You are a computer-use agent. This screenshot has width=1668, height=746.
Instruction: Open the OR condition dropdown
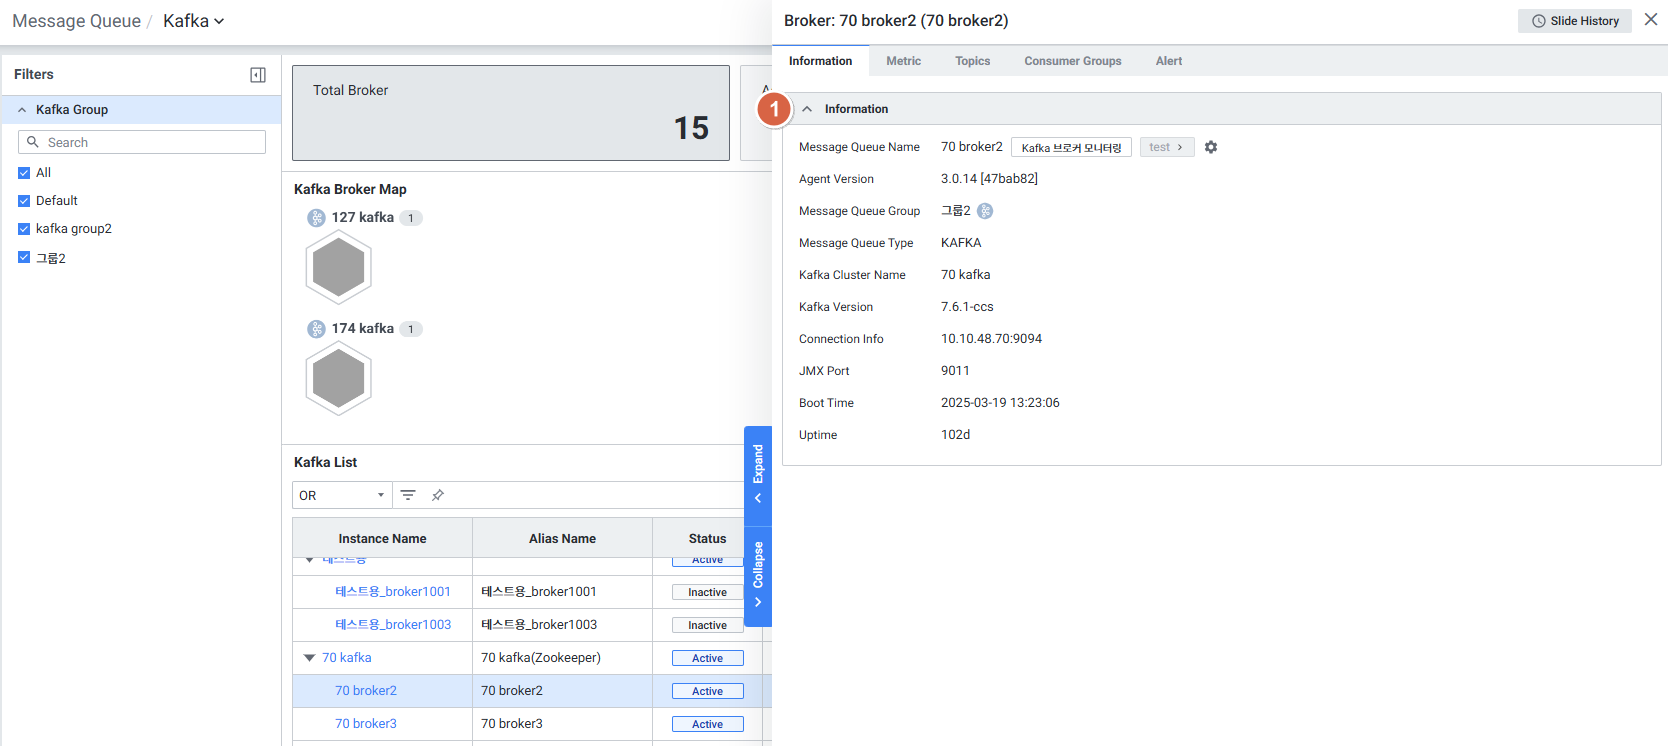[341, 495]
